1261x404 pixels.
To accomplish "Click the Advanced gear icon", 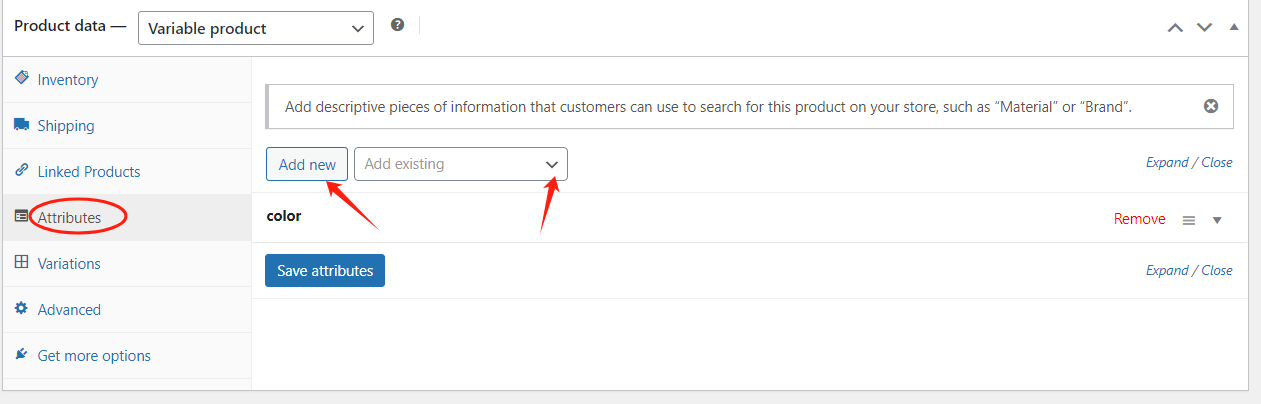I will (21, 309).
